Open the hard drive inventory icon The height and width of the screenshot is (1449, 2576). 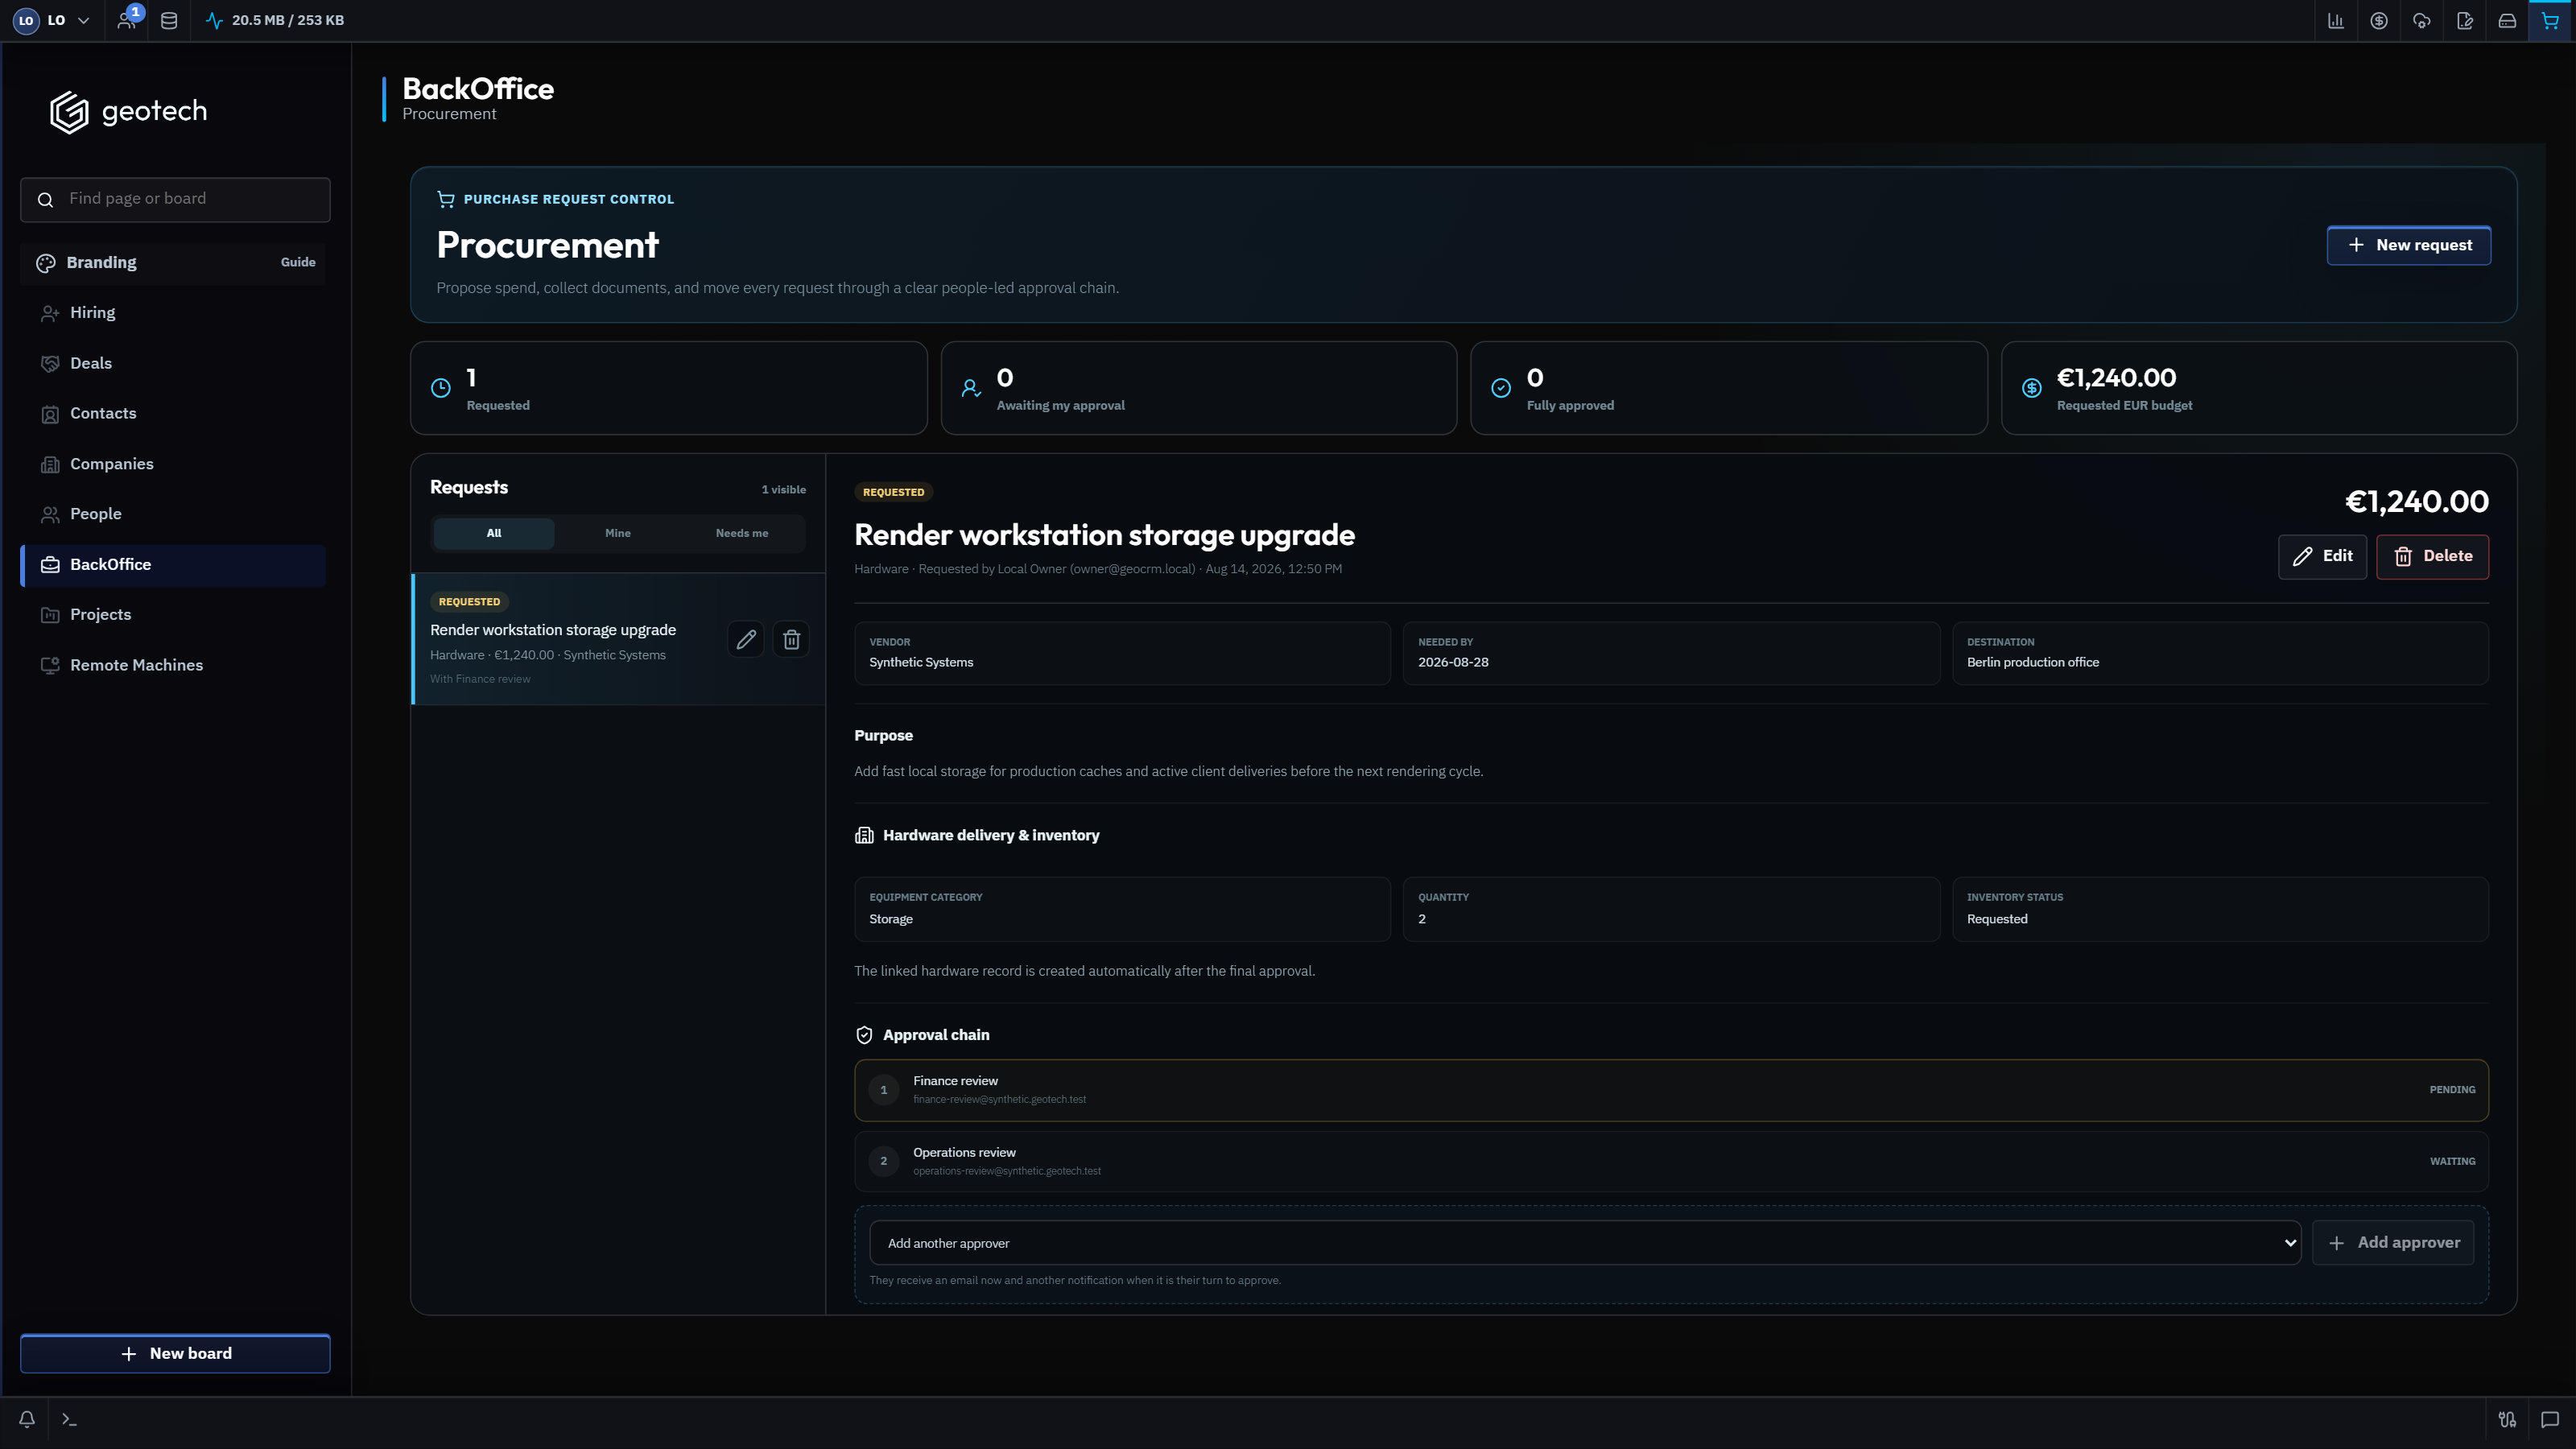pos(2507,20)
